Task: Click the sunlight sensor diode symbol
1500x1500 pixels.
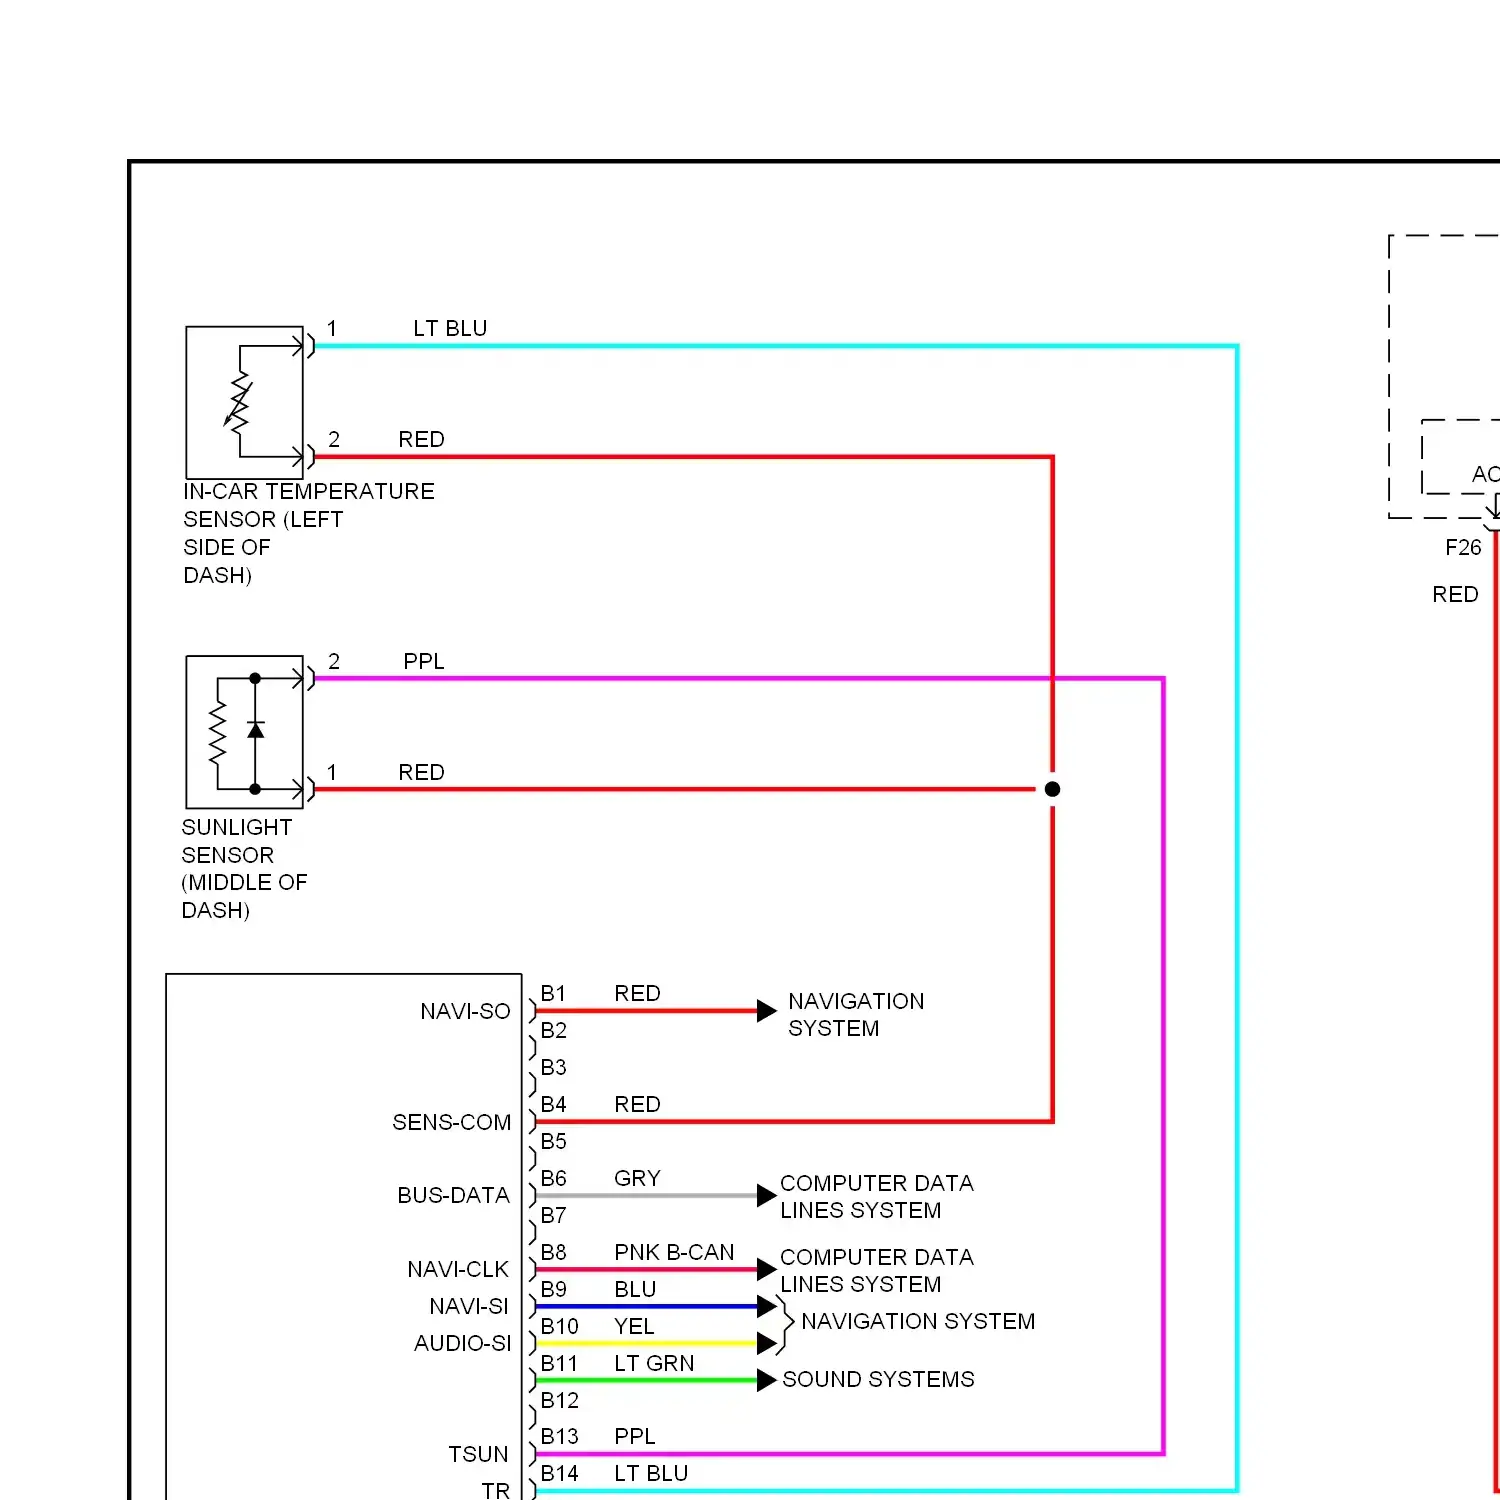Action: tap(256, 731)
